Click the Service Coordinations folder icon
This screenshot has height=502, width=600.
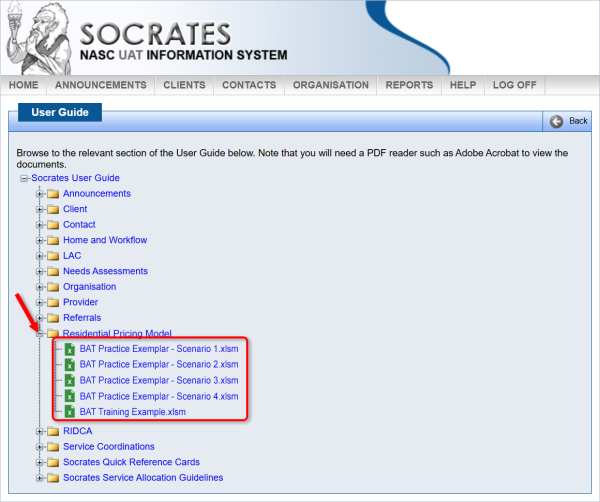pos(53,447)
